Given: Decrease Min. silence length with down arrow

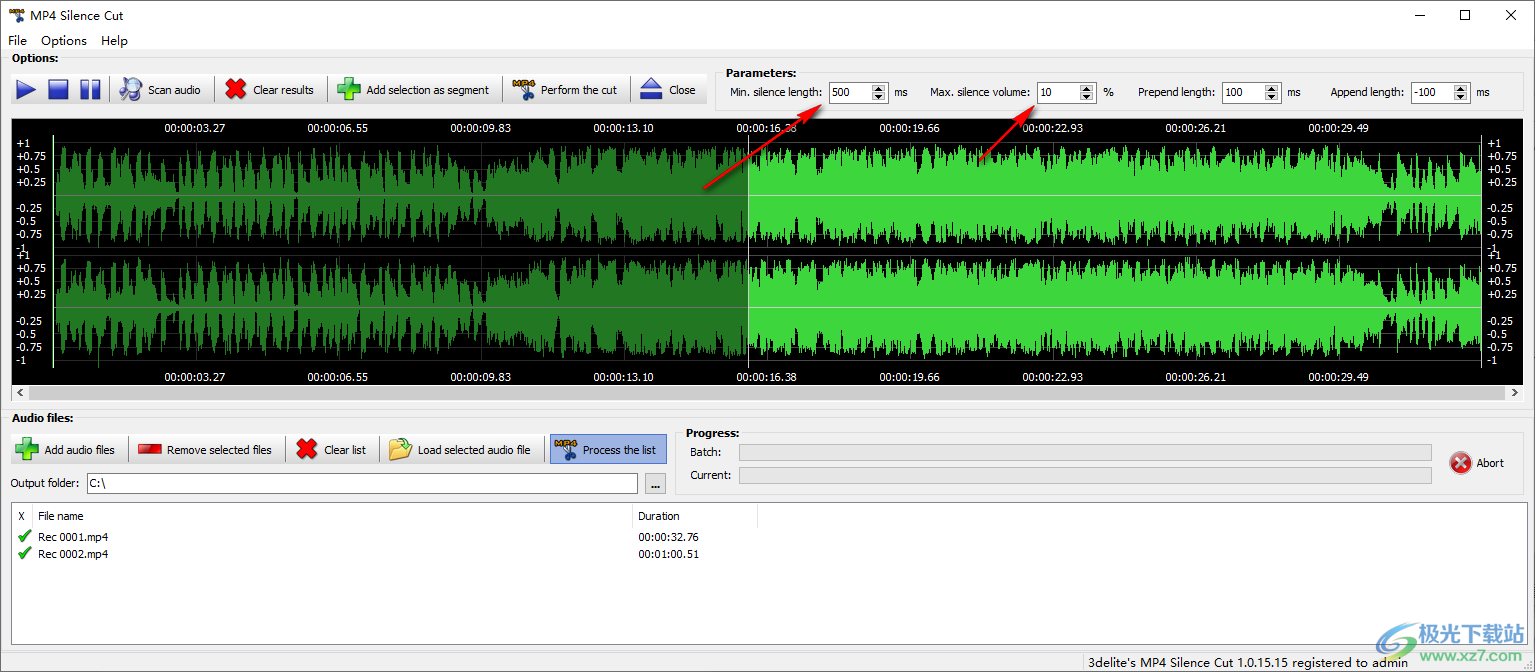Looking at the screenshot, I should click(x=879, y=97).
